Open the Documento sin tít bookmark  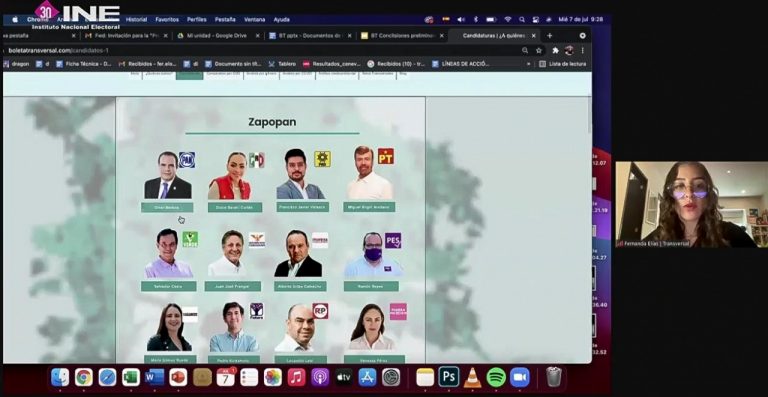tap(234, 64)
